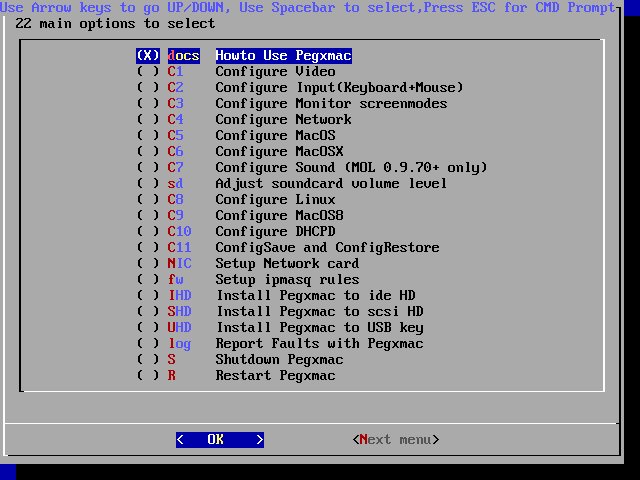The image size is (640, 480).
Task: Select the radio button for docs
Action: coord(148,56)
